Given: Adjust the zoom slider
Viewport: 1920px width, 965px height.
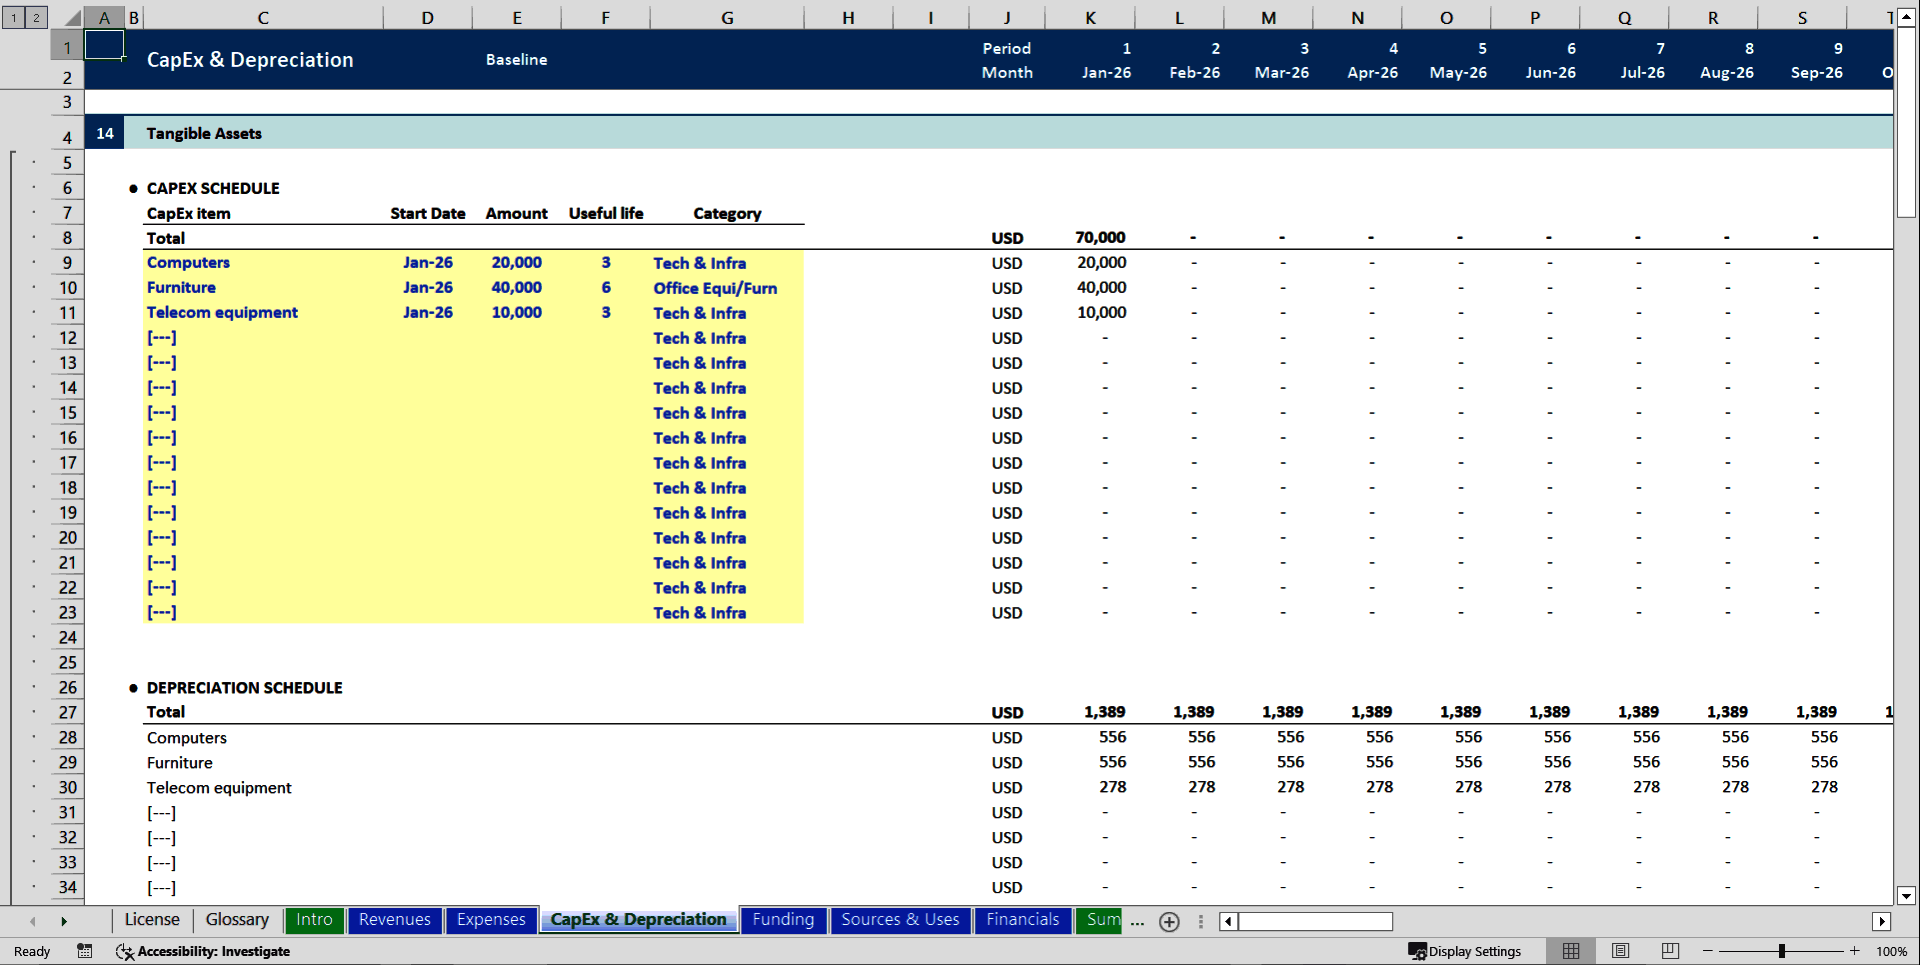Looking at the screenshot, I should (x=1783, y=951).
